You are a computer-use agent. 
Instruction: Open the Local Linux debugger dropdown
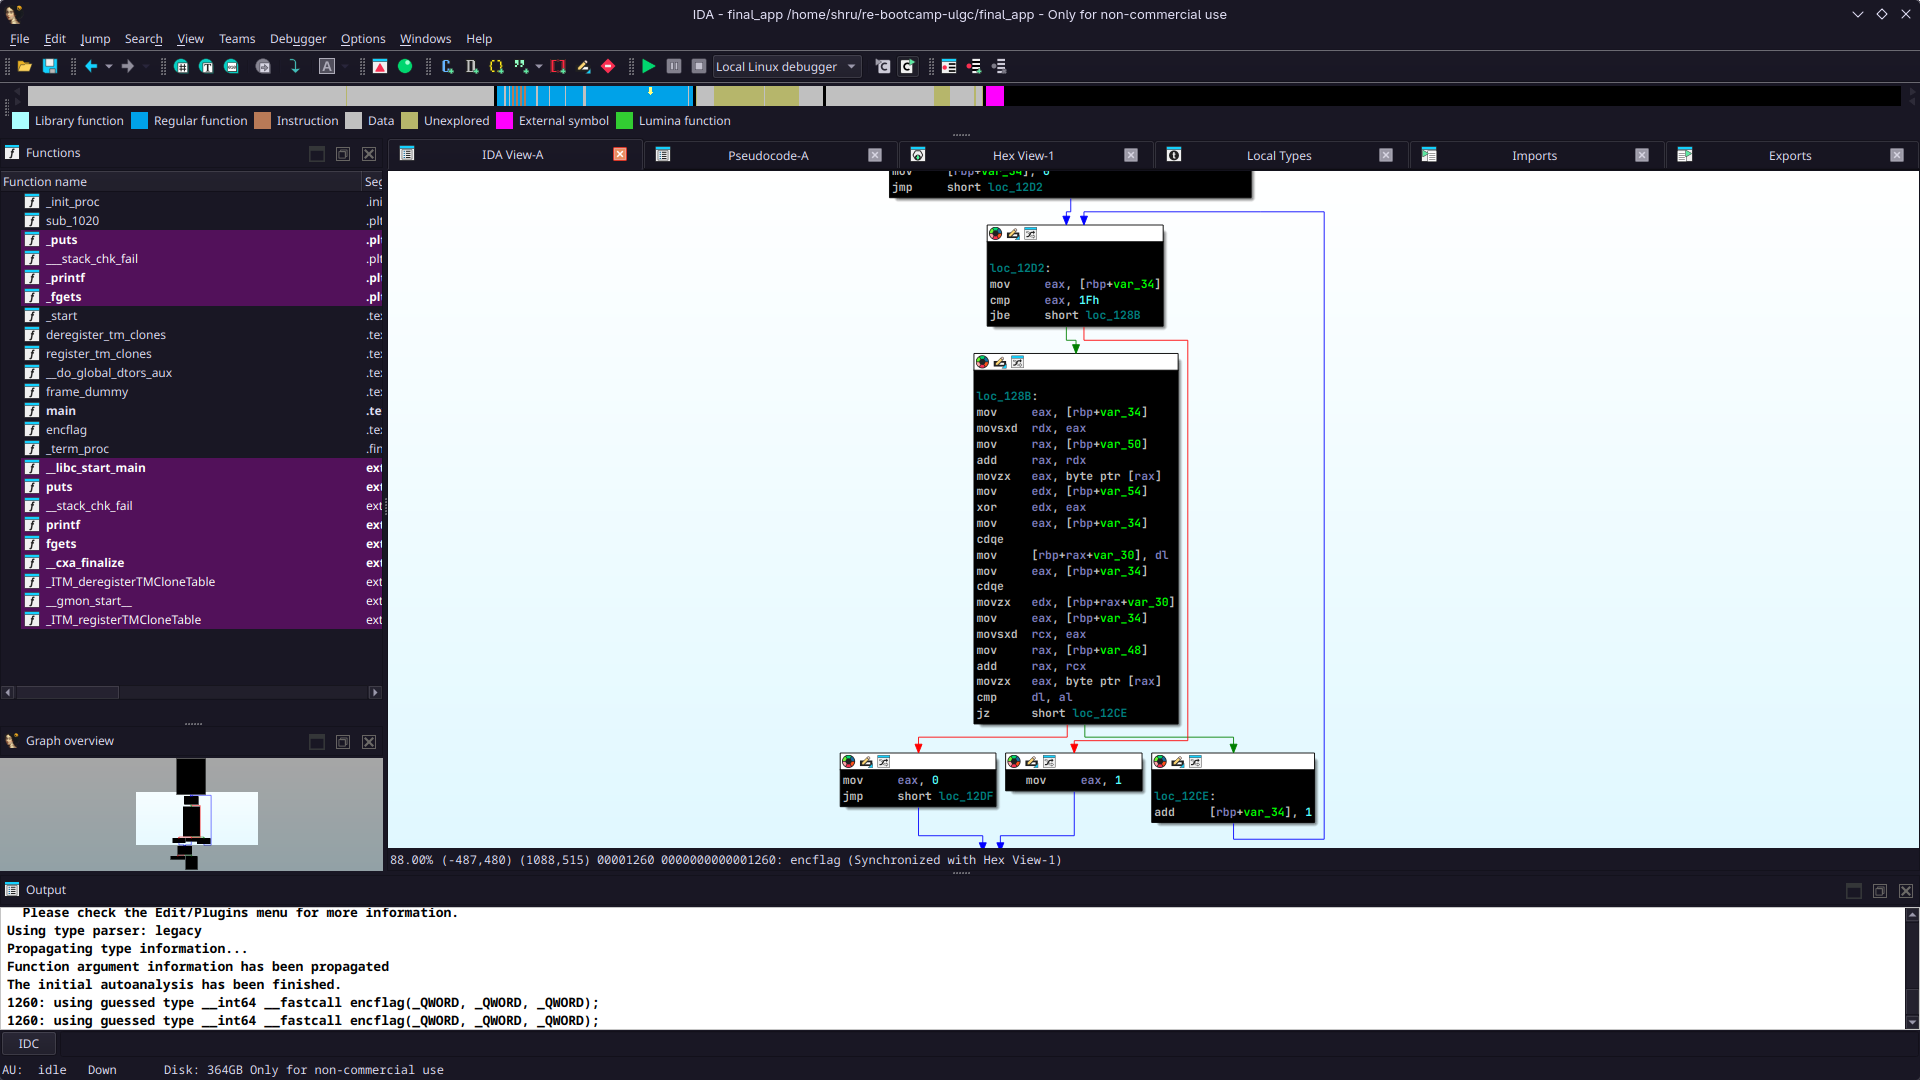coord(787,66)
